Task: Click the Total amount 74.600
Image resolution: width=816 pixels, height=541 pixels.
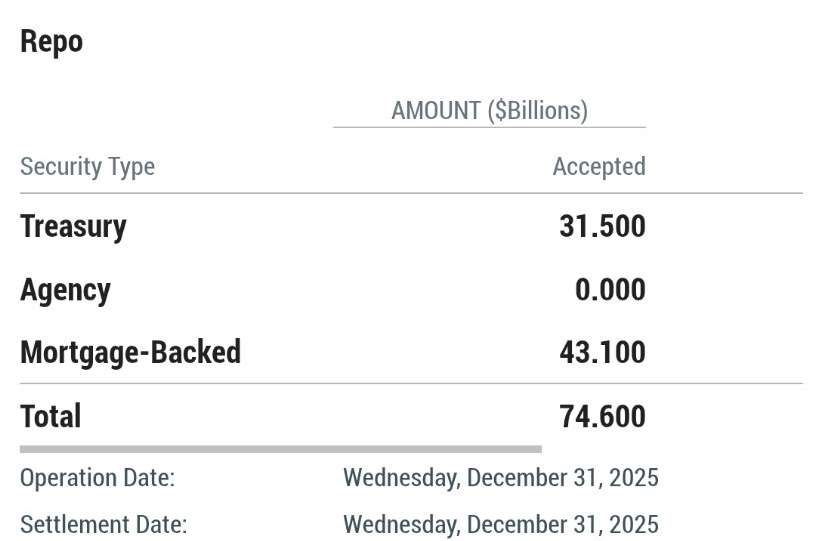Action: coord(602,416)
